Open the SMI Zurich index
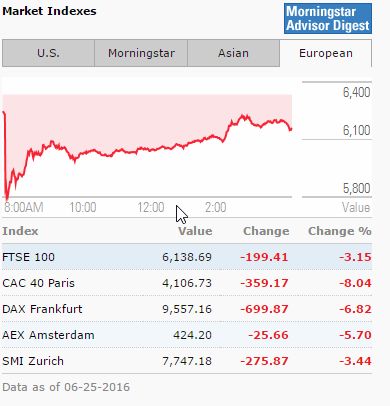 [x=33, y=361]
